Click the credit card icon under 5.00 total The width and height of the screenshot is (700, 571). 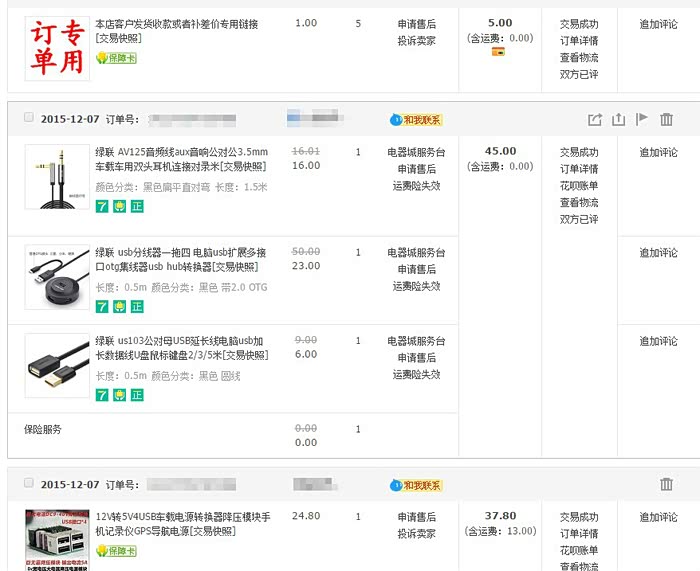coord(498,52)
